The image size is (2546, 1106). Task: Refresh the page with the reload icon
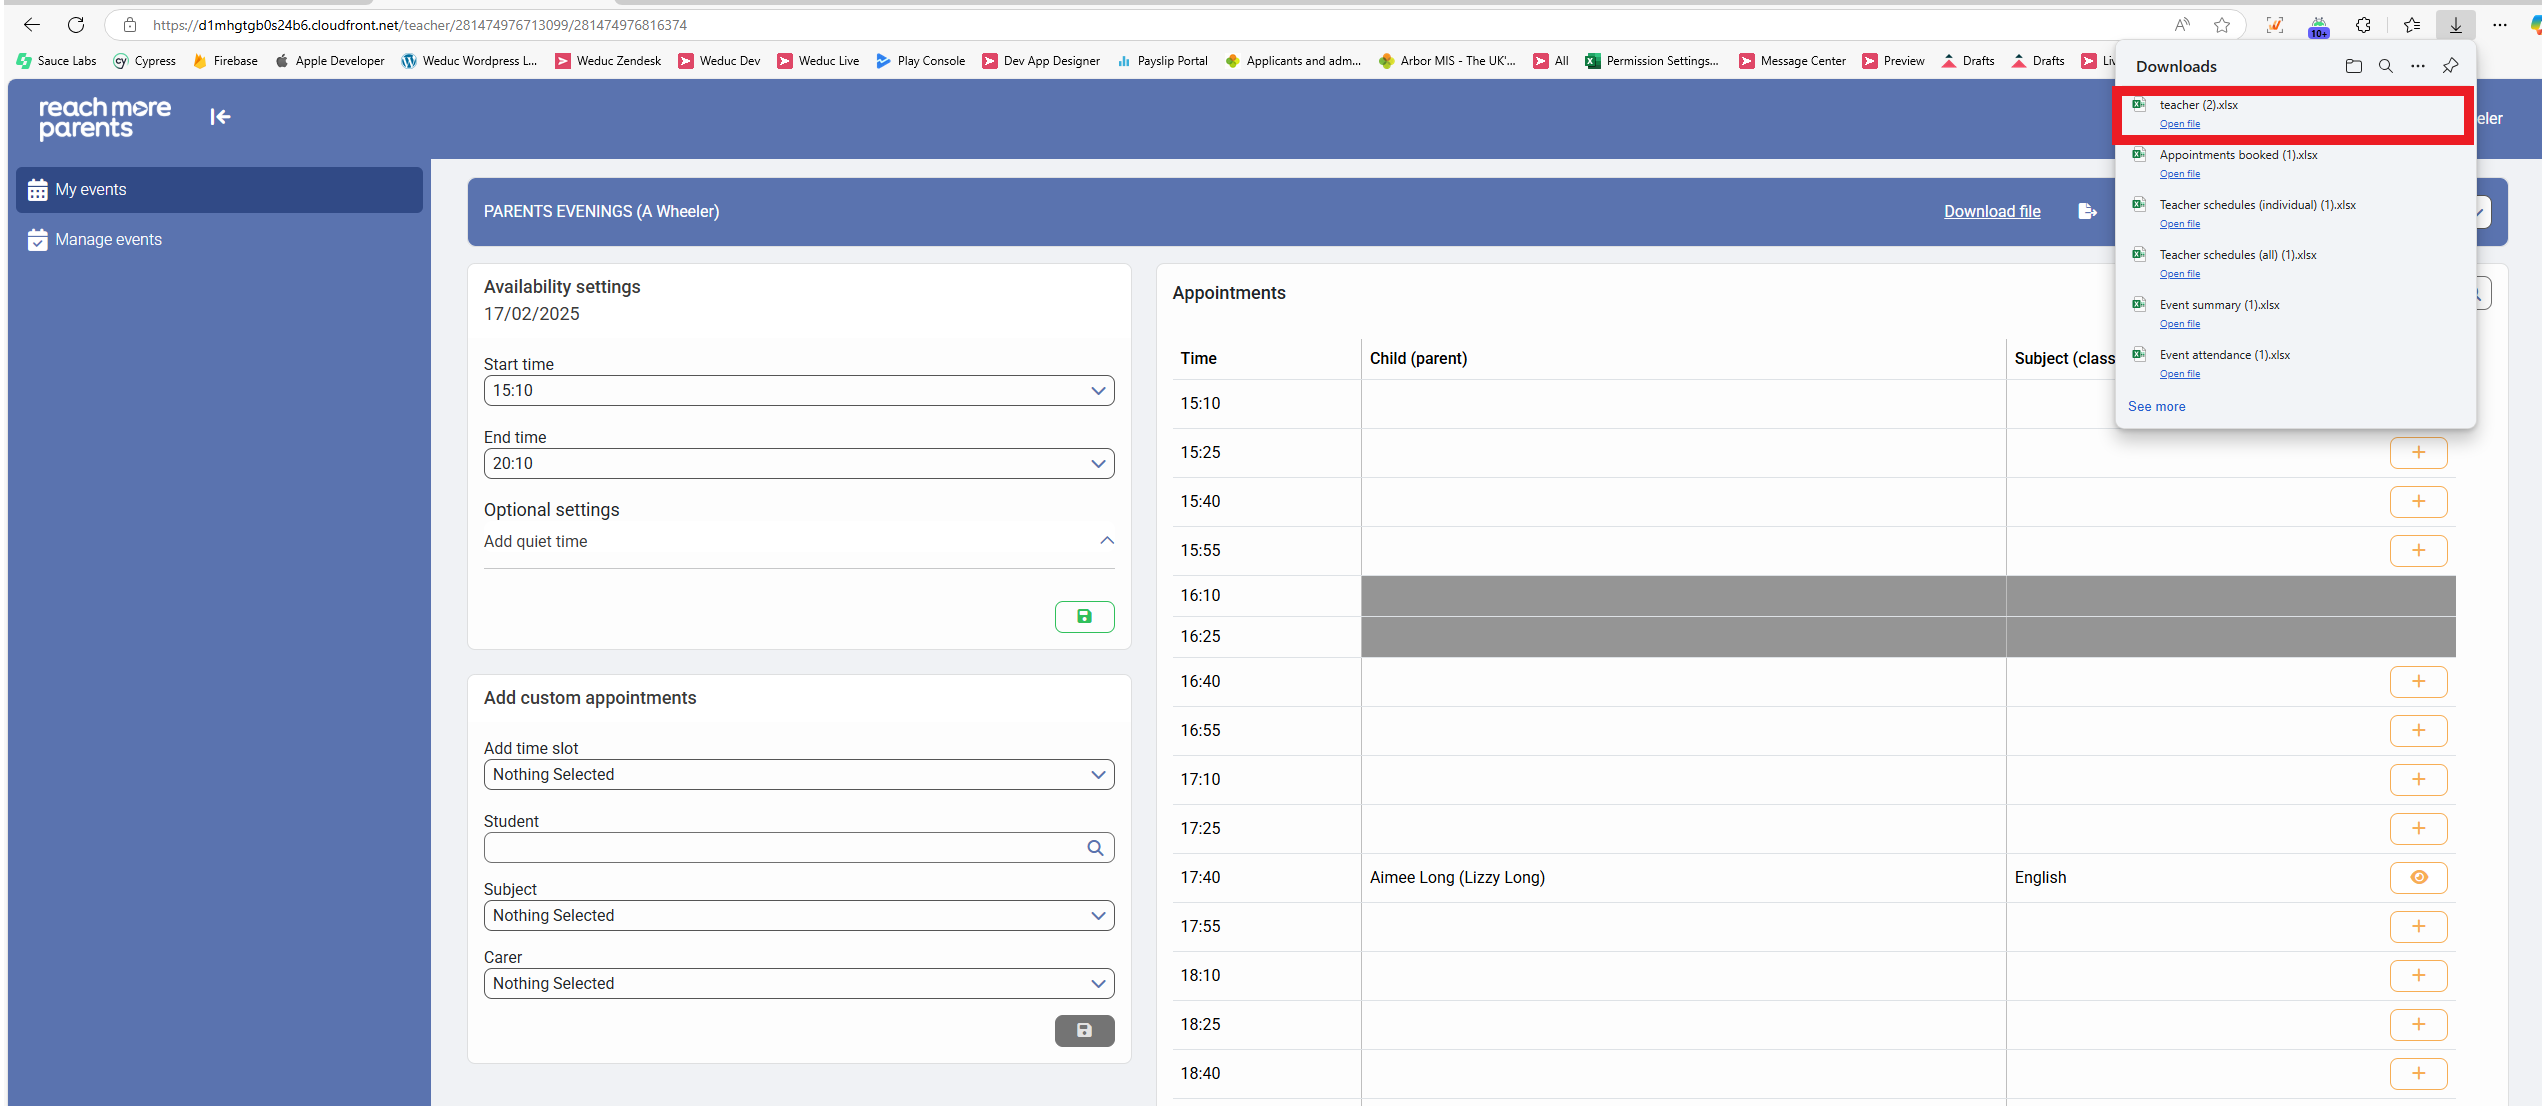point(76,25)
